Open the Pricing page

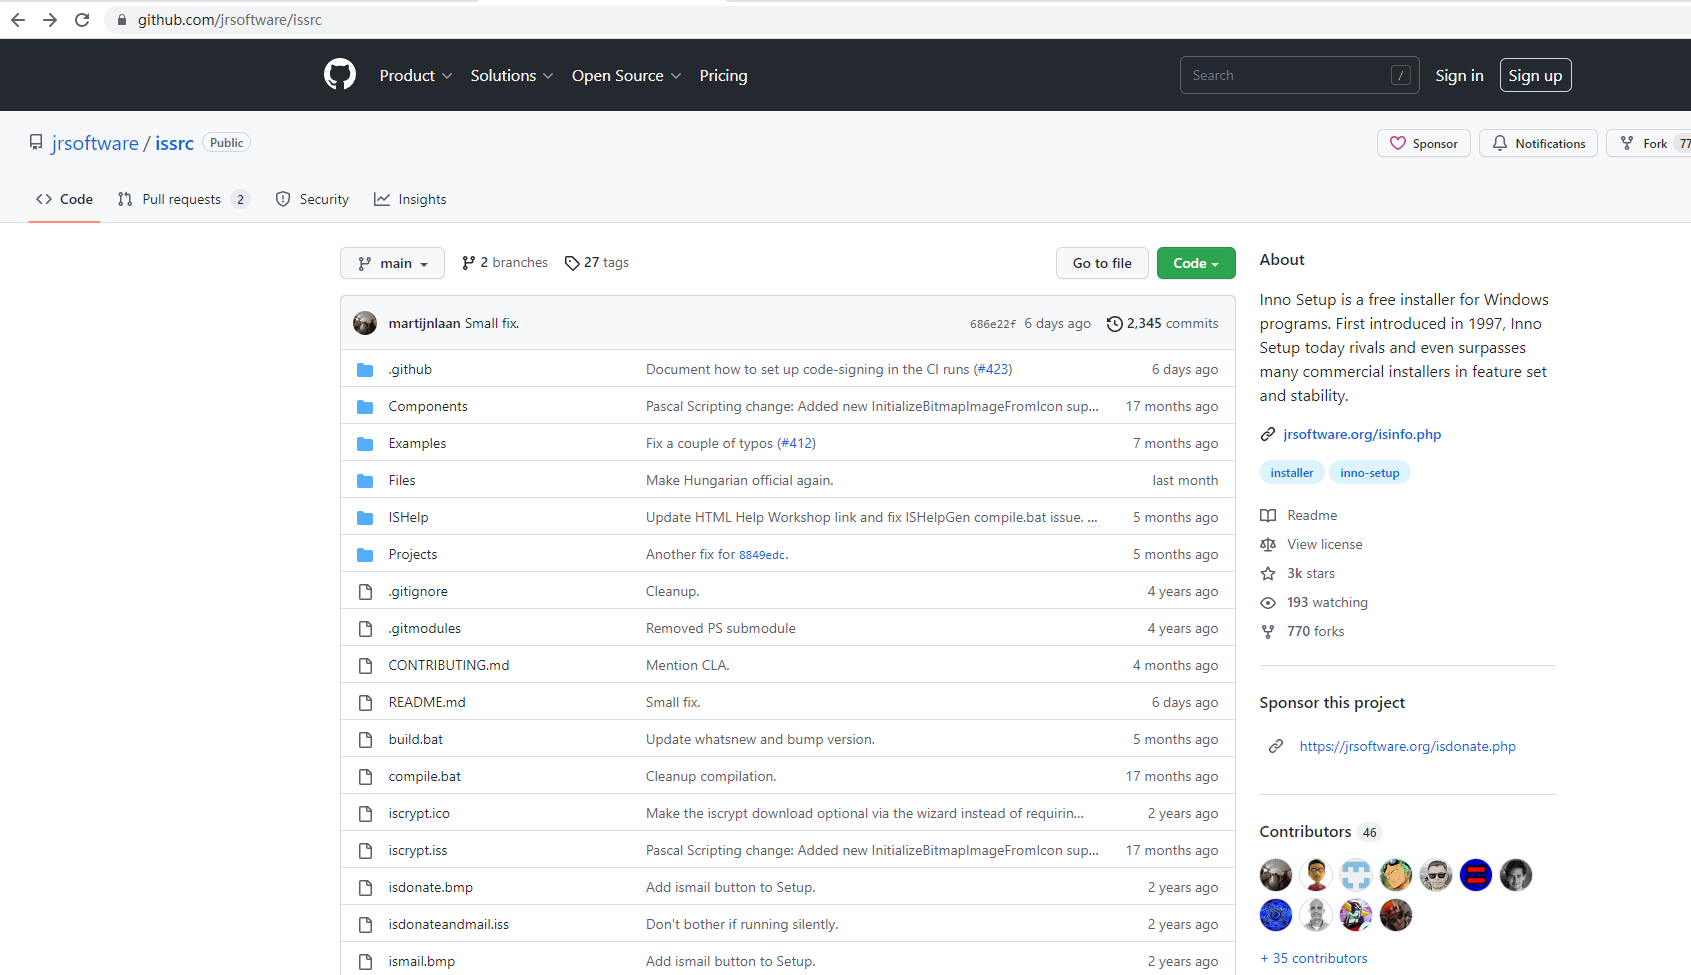[723, 76]
